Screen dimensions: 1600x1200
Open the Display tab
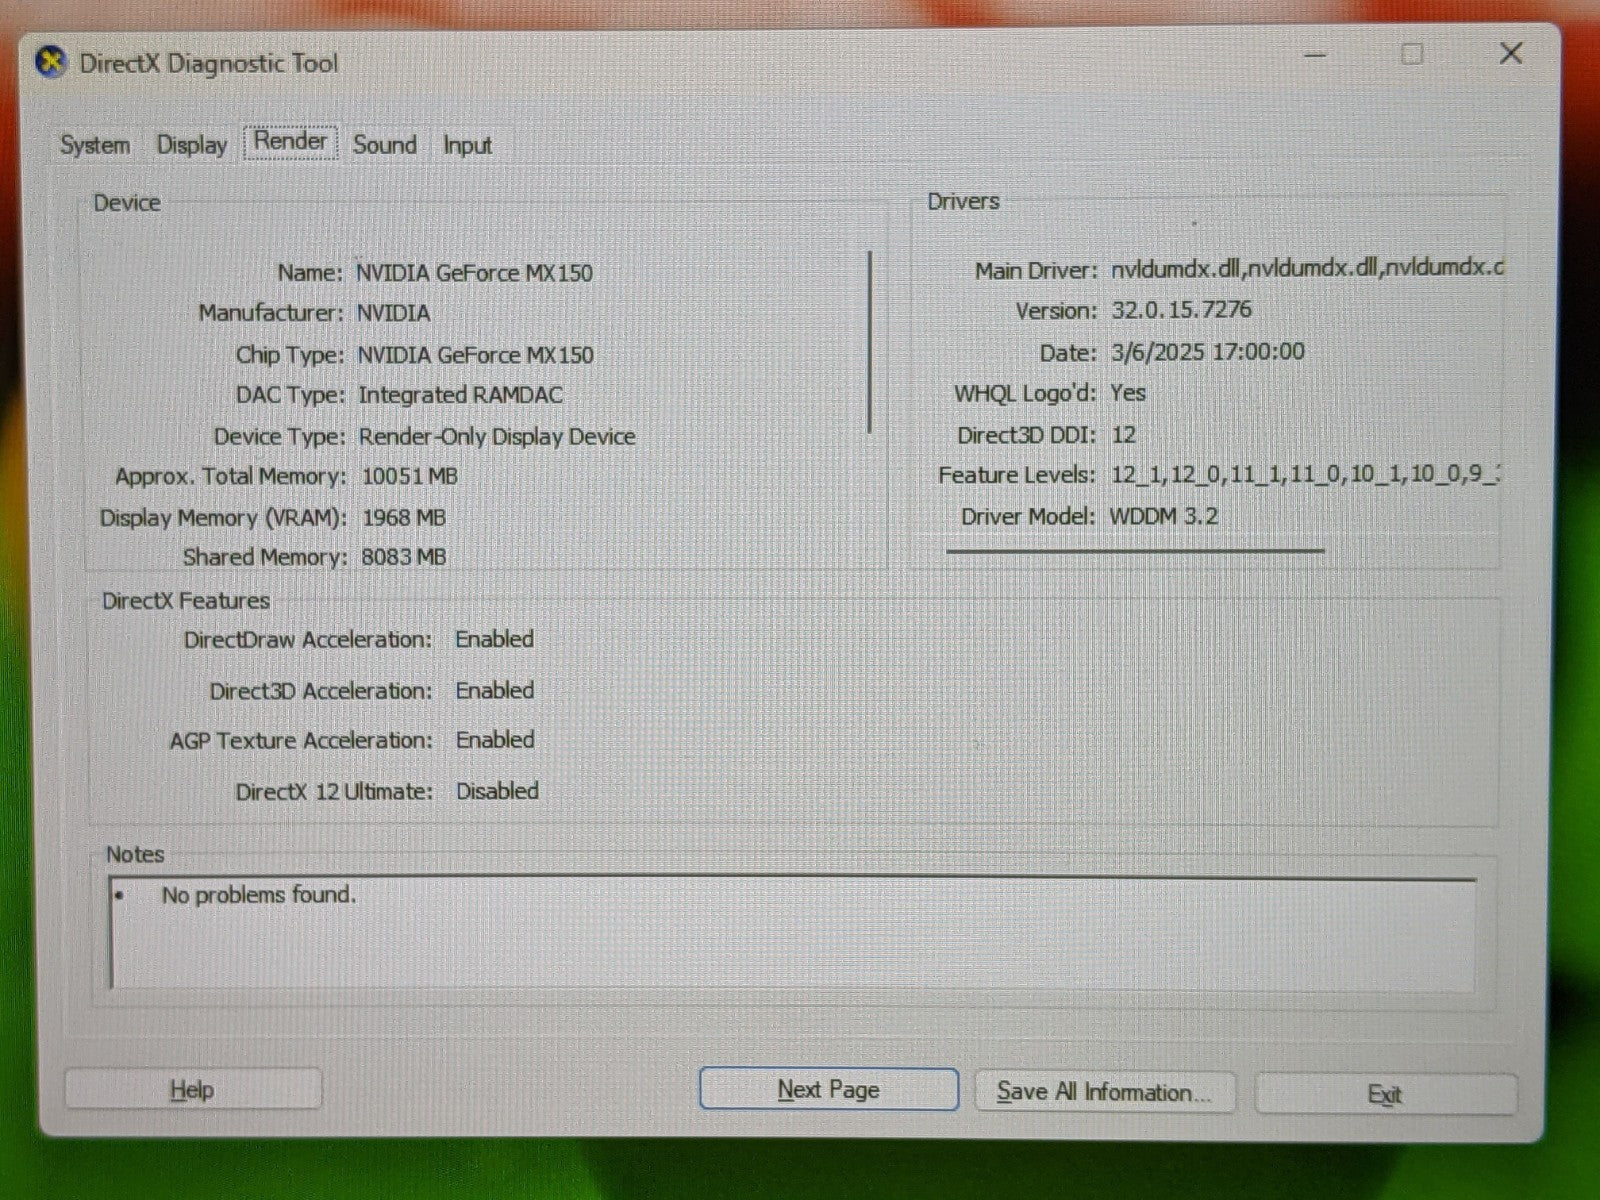tap(192, 145)
